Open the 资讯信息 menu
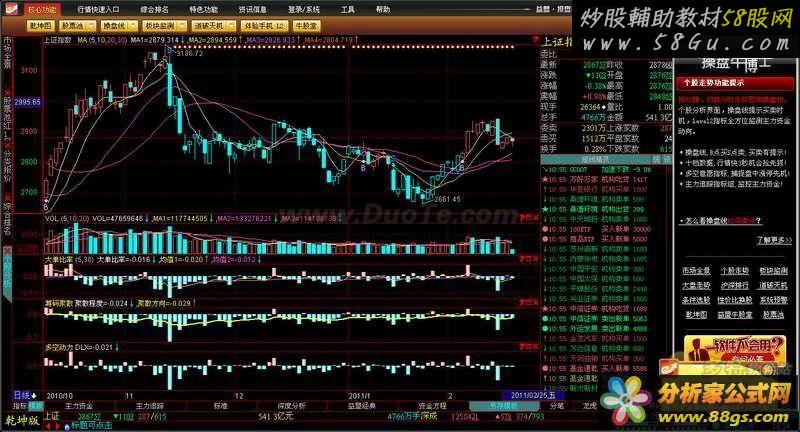Image resolution: width=800 pixels, height=432 pixels. [252, 10]
